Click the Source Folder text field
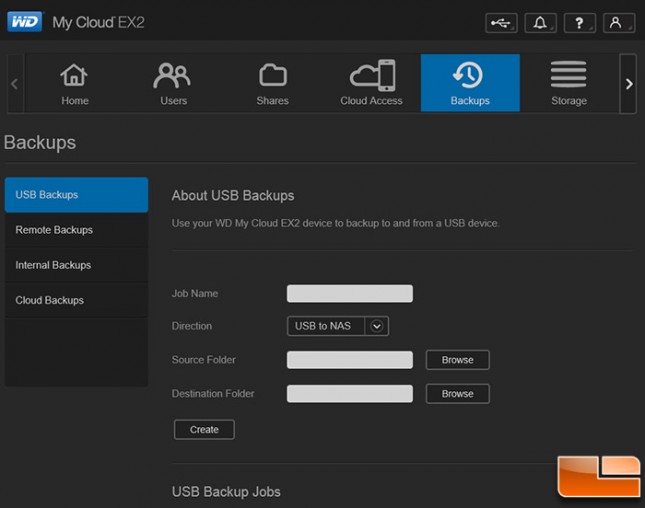645x508 pixels. click(350, 360)
